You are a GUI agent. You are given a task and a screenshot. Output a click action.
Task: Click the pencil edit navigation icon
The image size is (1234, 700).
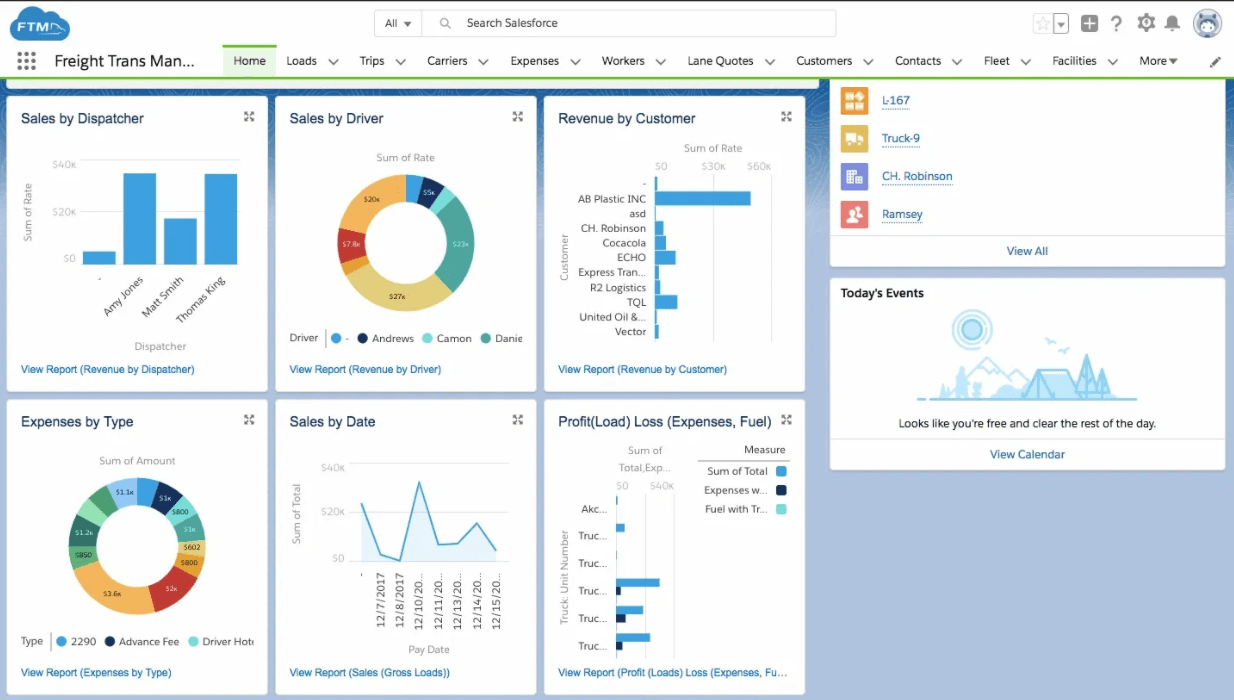[1215, 62]
